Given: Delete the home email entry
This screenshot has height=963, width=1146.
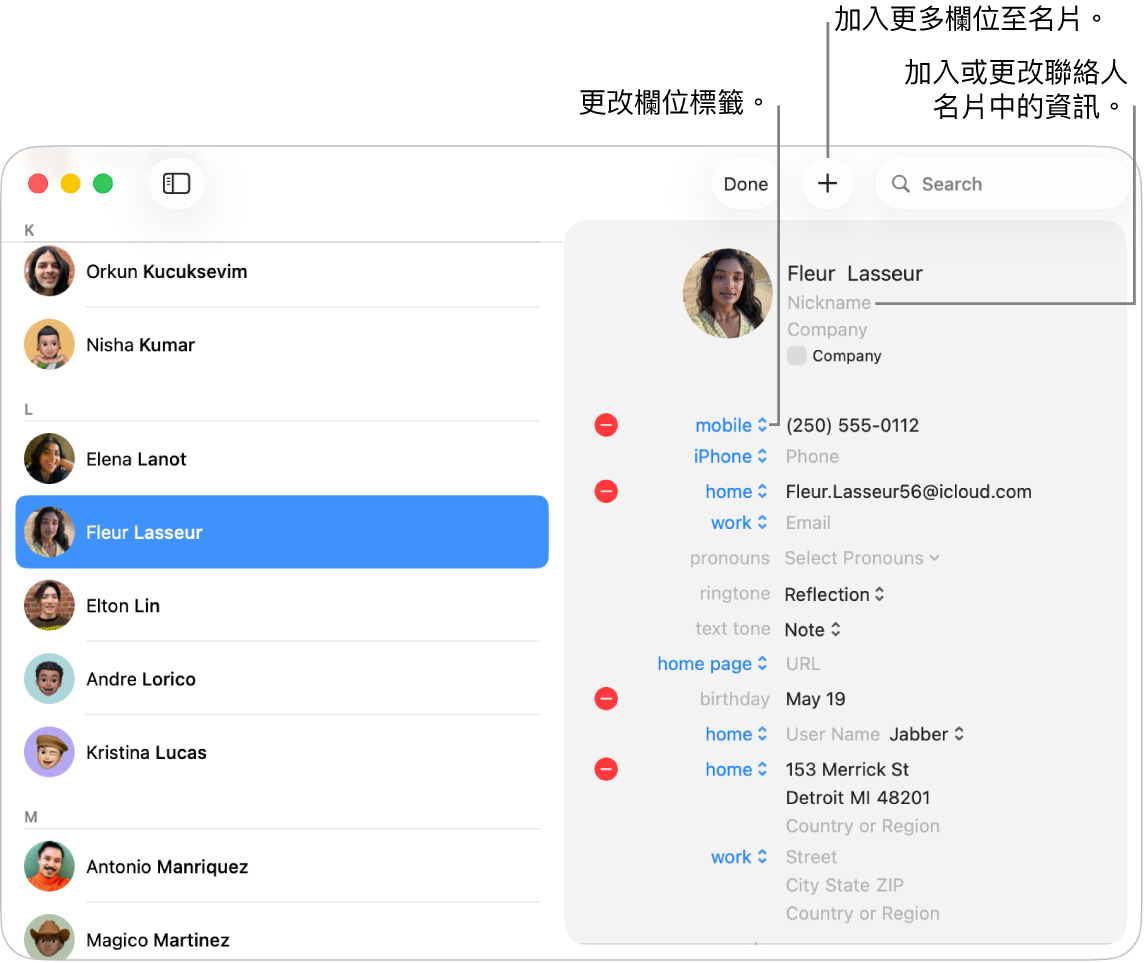Looking at the screenshot, I should pos(606,492).
